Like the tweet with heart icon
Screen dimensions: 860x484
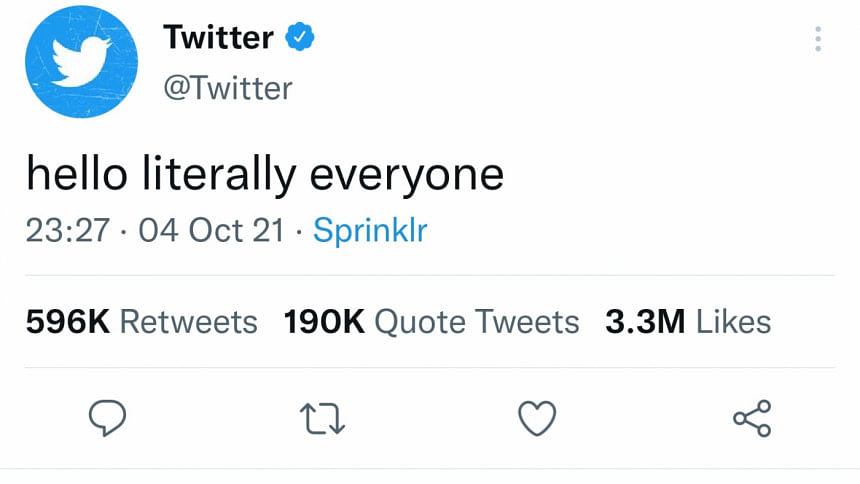(x=537, y=418)
